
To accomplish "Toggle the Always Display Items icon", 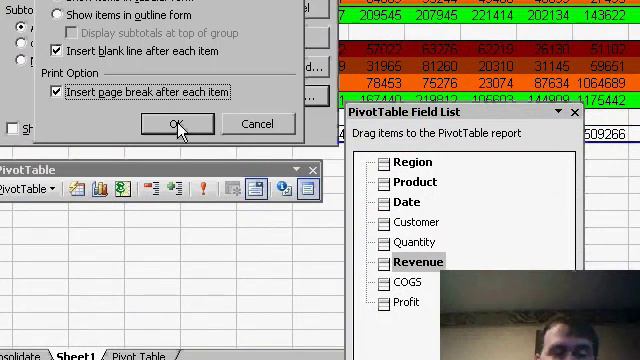I will click(256, 189).
